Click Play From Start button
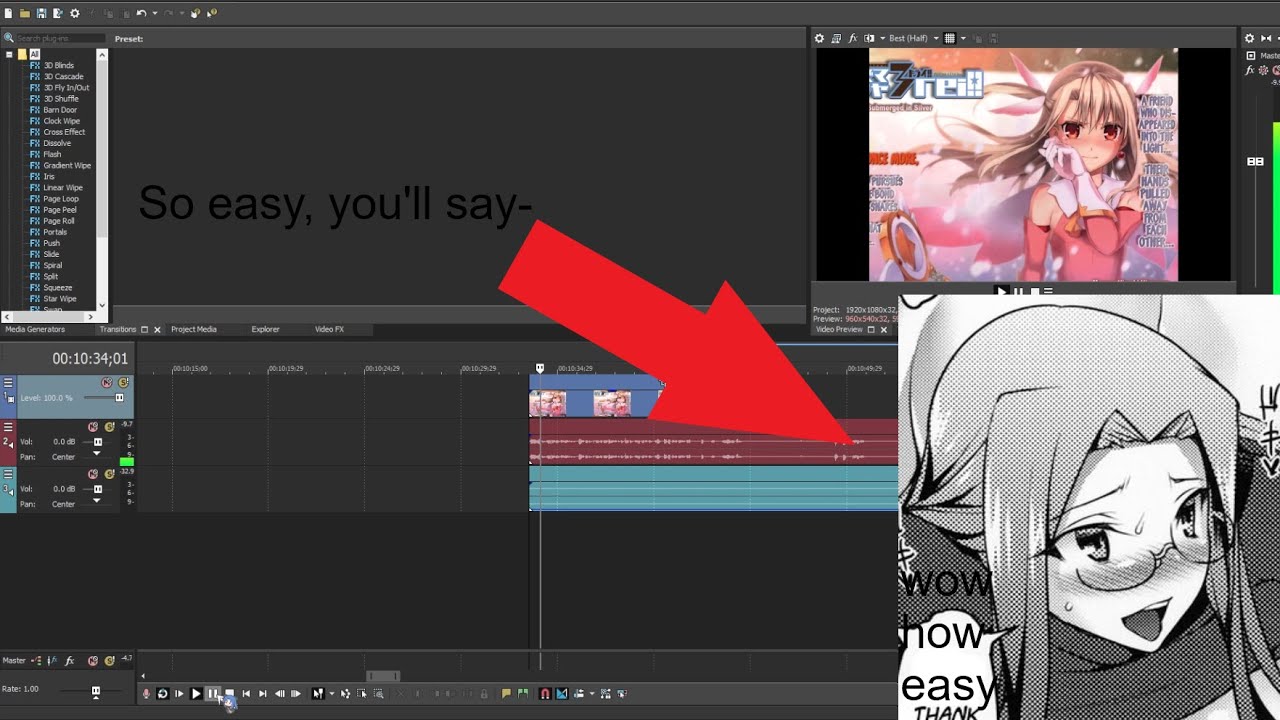The width and height of the screenshot is (1280, 720). click(x=179, y=693)
